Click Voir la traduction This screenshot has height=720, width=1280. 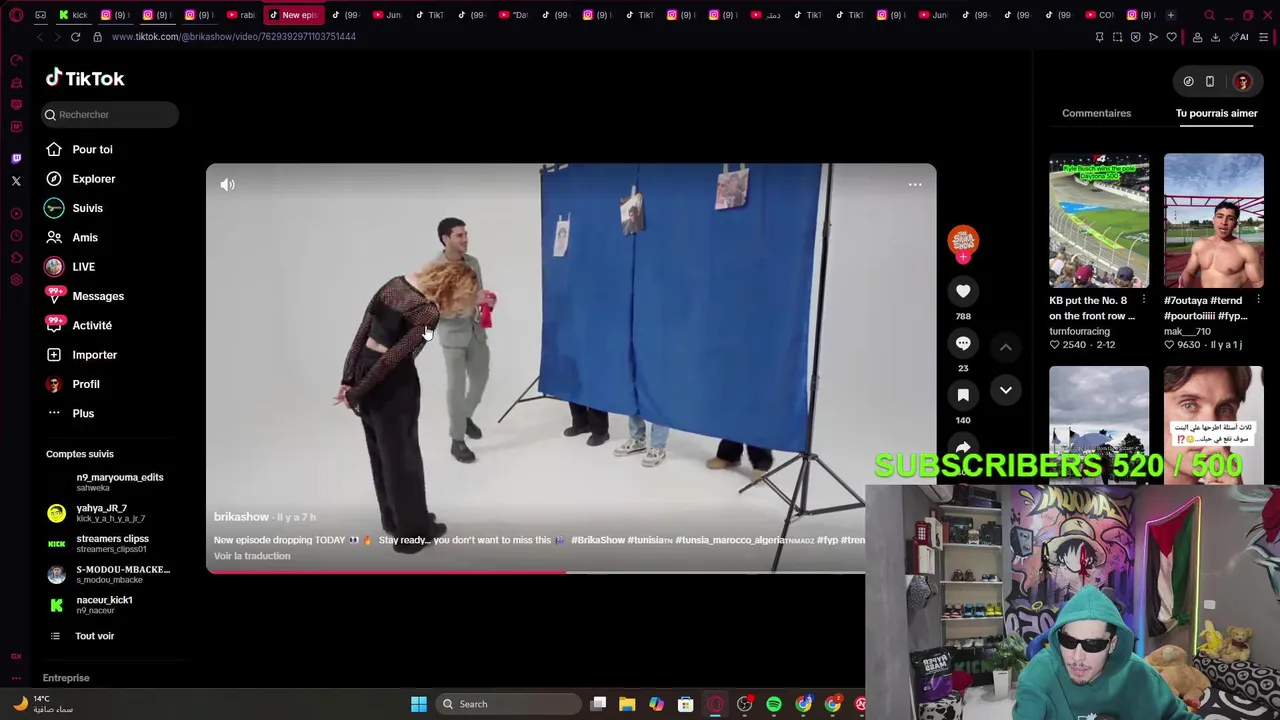coord(252,556)
